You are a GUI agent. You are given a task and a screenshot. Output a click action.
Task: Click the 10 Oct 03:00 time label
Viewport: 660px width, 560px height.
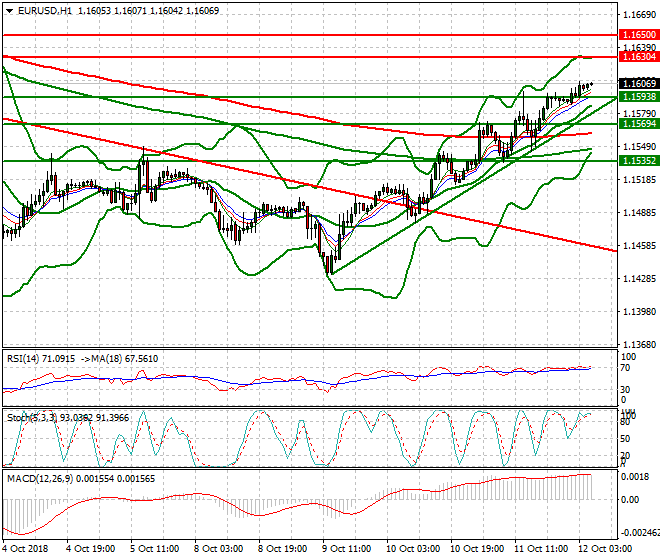413,549
